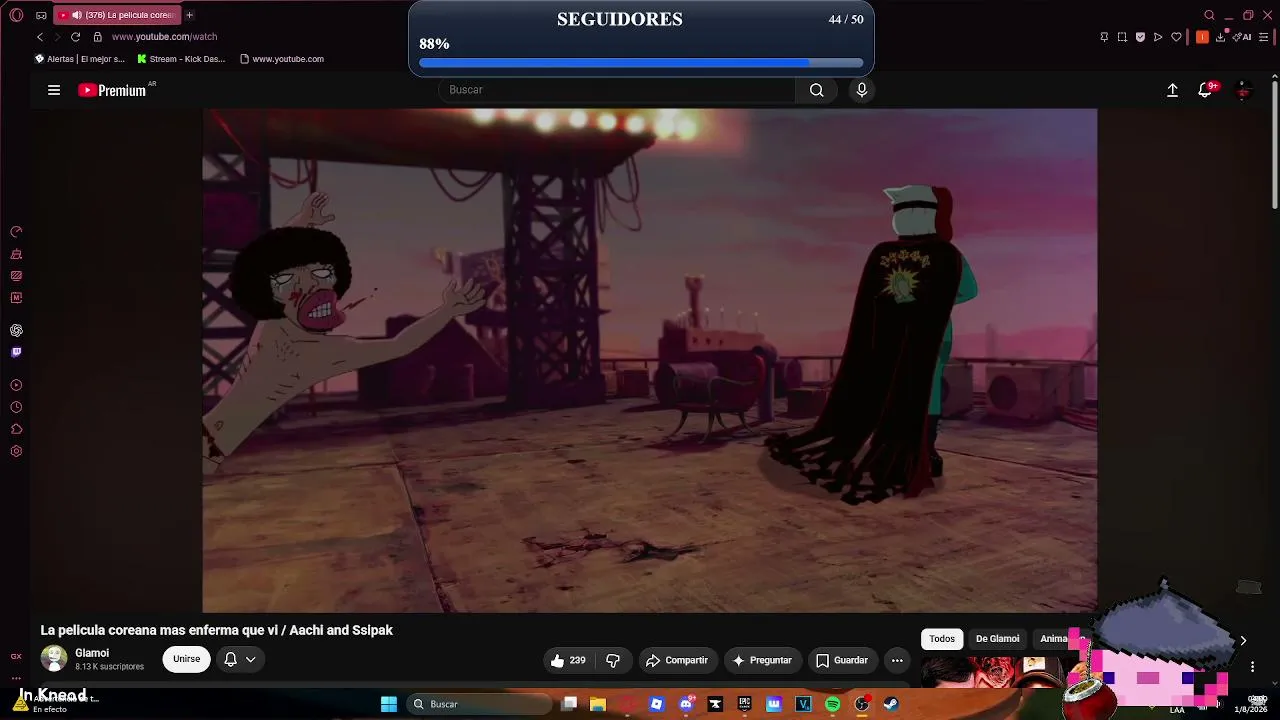
Task: Open the Opera player/flow send icon
Action: pyautogui.click(x=1158, y=37)
